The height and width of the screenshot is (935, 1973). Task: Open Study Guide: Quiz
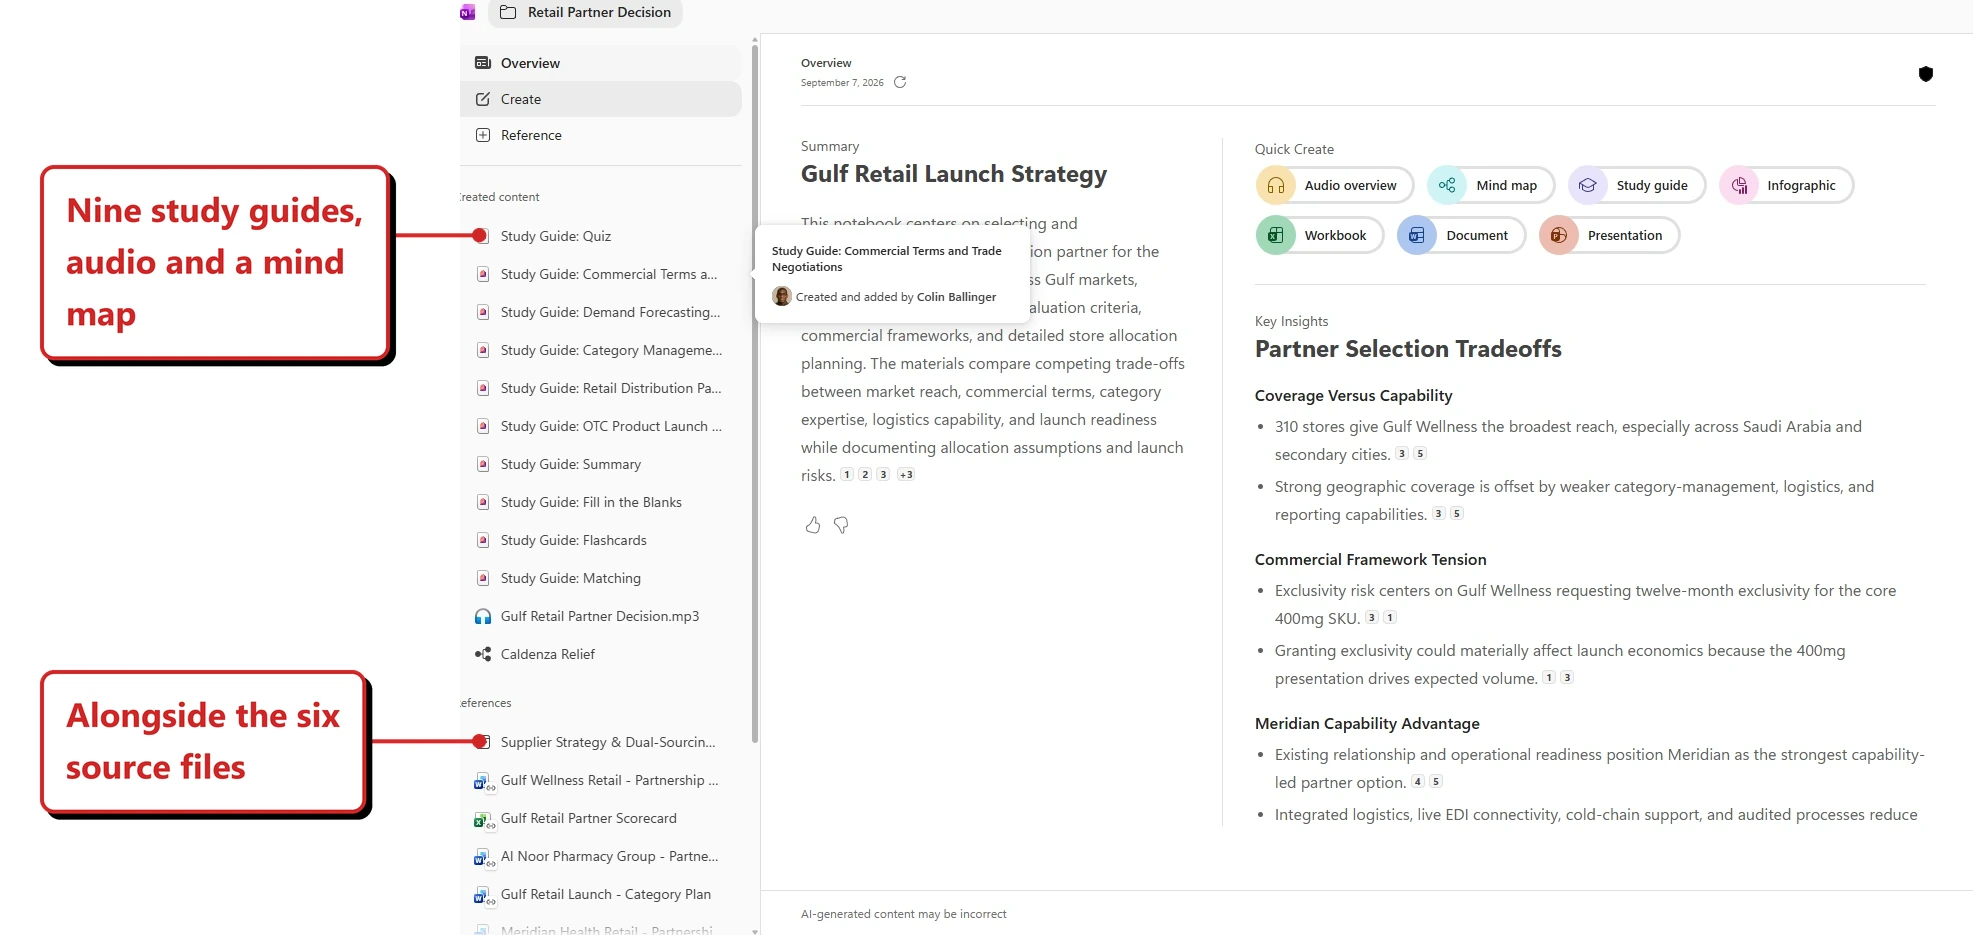click(600, 236)
